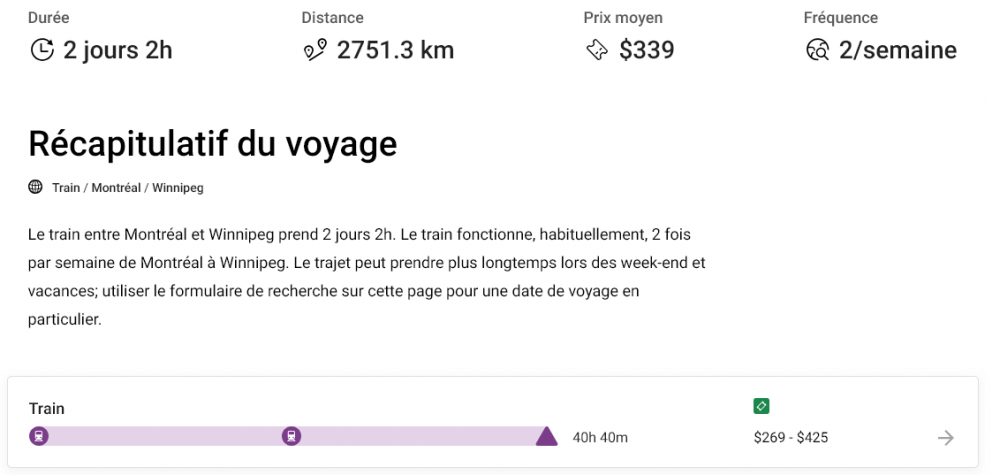
Task: Open the Winnipeg breadcrumb link
Action: (x=178, y=188)
